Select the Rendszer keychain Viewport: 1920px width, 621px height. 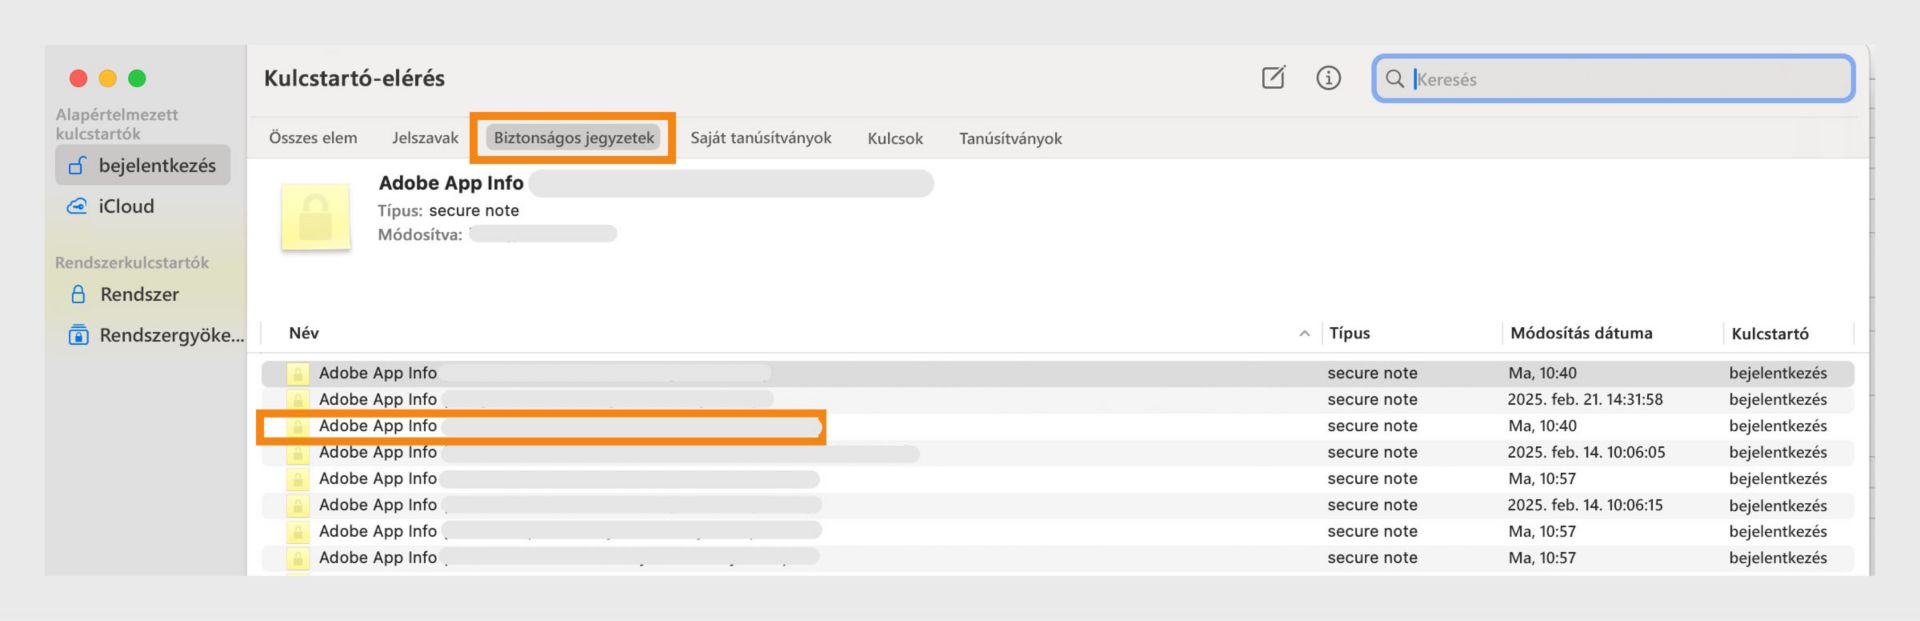tap(143, 294)
